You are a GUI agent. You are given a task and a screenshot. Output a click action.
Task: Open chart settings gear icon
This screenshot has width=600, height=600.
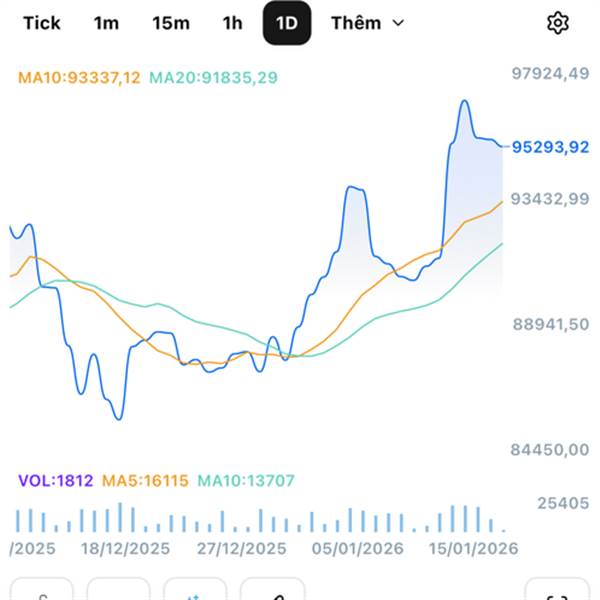pyautogui.click(x=558, y=23)
